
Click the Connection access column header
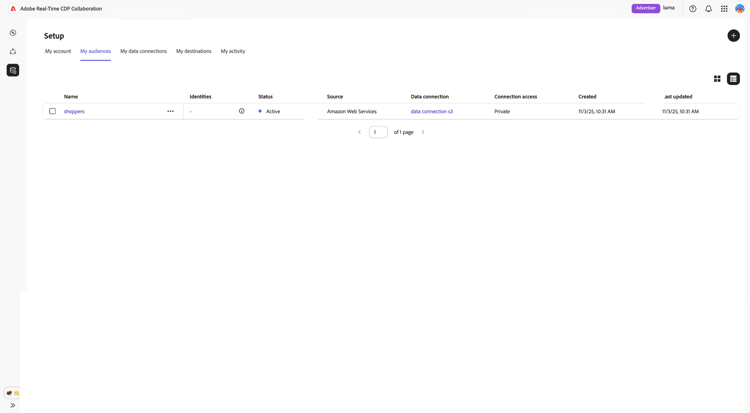[516, 97]
